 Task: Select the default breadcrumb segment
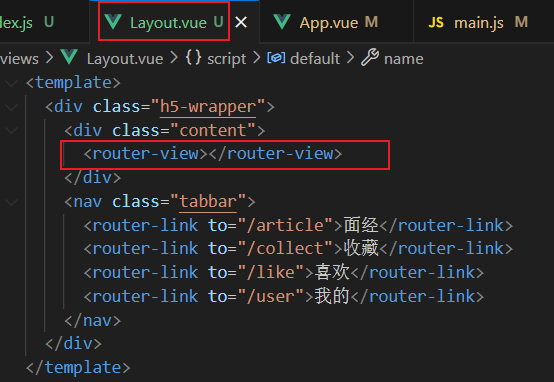point(315,59)
